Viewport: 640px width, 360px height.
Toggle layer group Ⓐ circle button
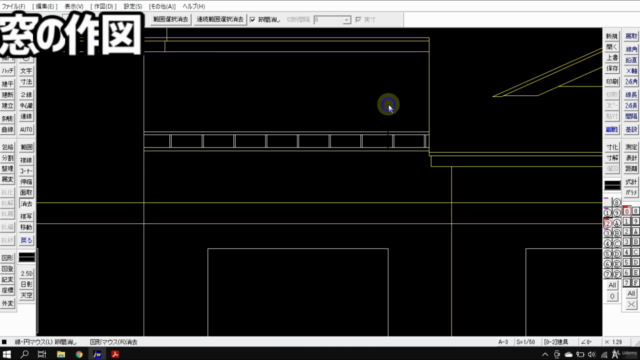pyautogui.click(x=617, y=224)
